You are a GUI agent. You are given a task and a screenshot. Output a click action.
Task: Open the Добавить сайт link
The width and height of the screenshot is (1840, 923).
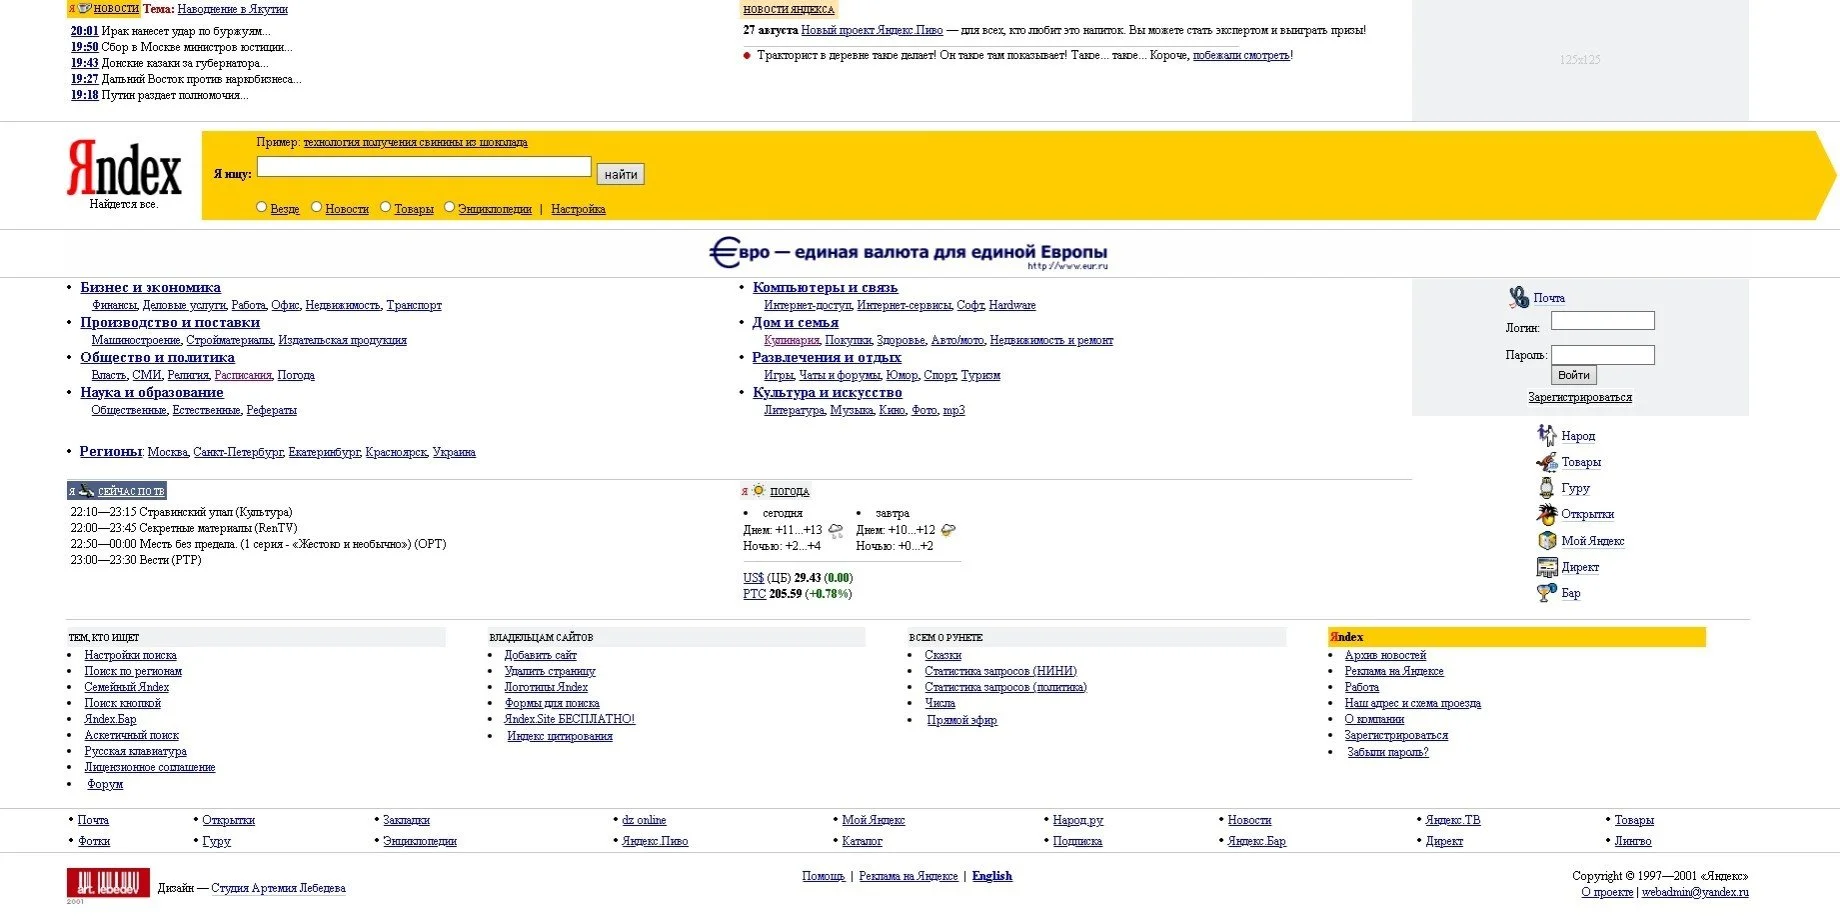point(540,655)
